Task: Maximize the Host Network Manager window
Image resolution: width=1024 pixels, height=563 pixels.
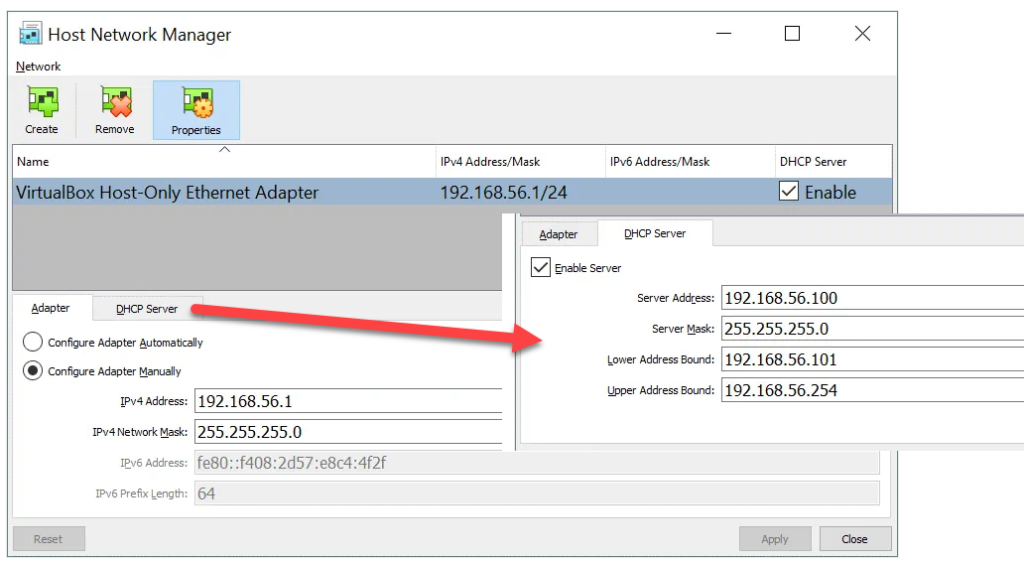Action: coord(792,33)
